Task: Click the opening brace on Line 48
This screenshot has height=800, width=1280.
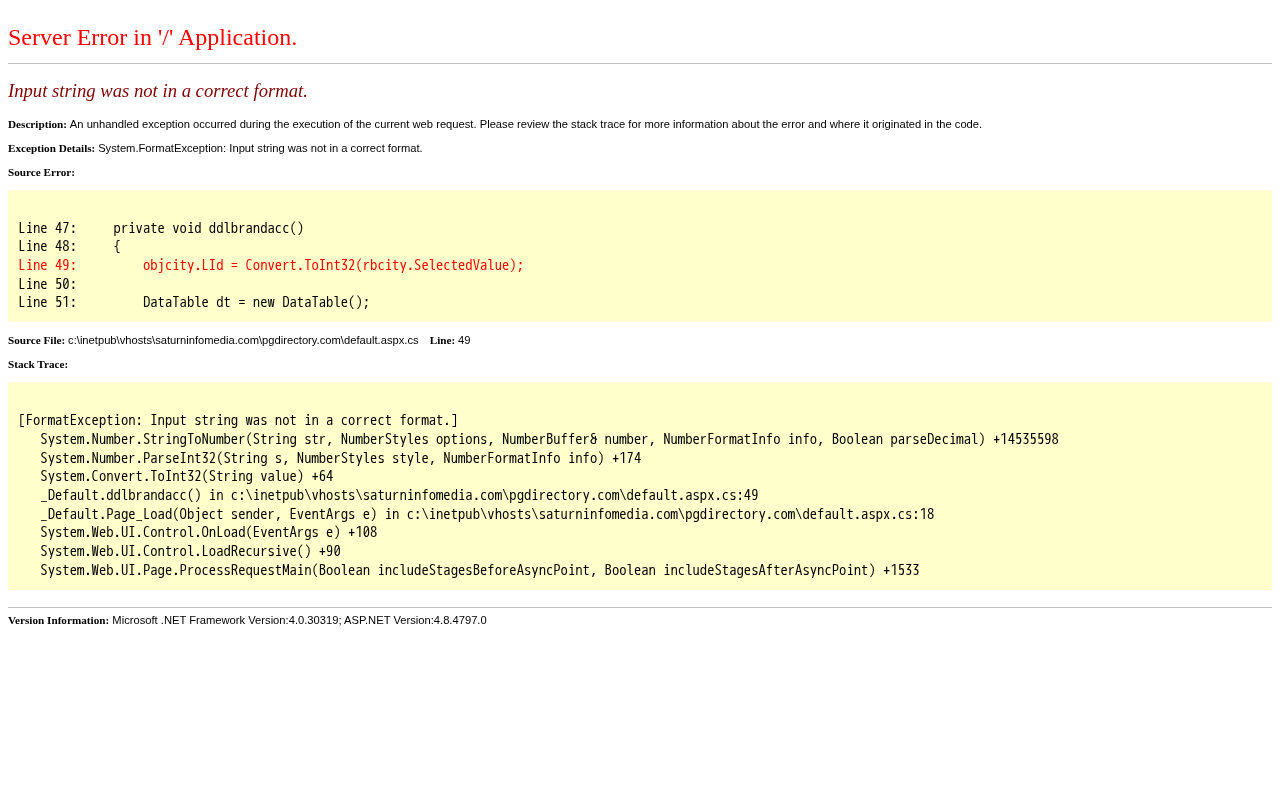Action: coord(116,247)
